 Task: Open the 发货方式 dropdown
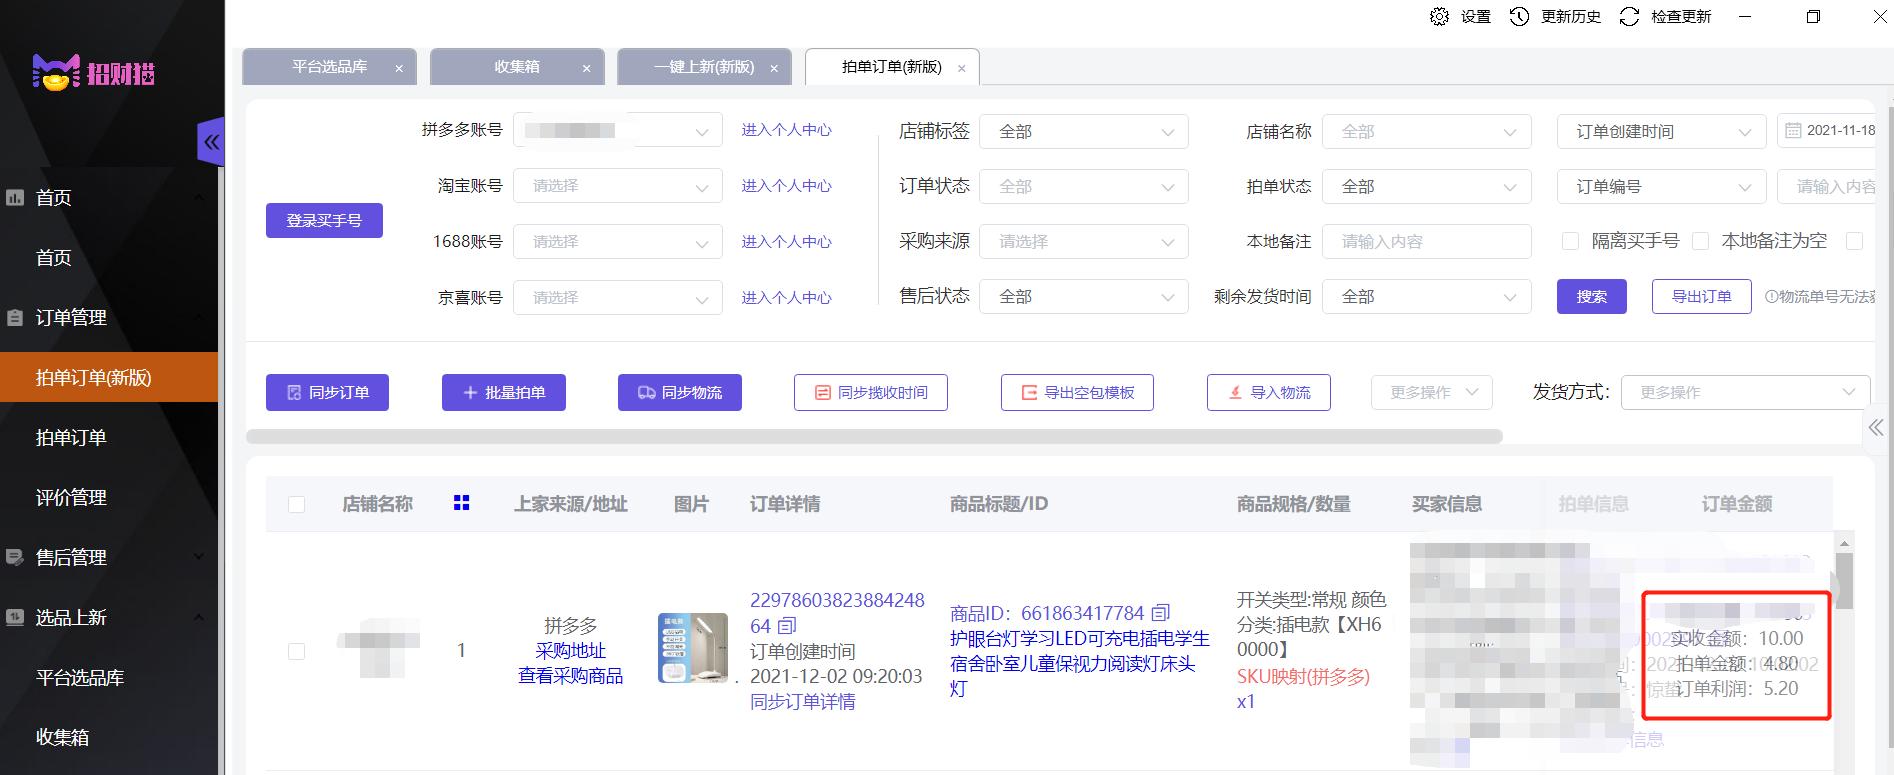click(x=1745, y=392)
